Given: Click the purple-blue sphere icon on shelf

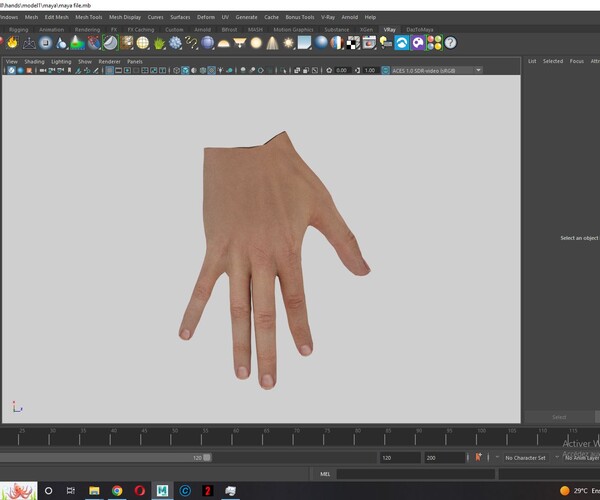Looking at the screenshot, I should tap(207, 43).
